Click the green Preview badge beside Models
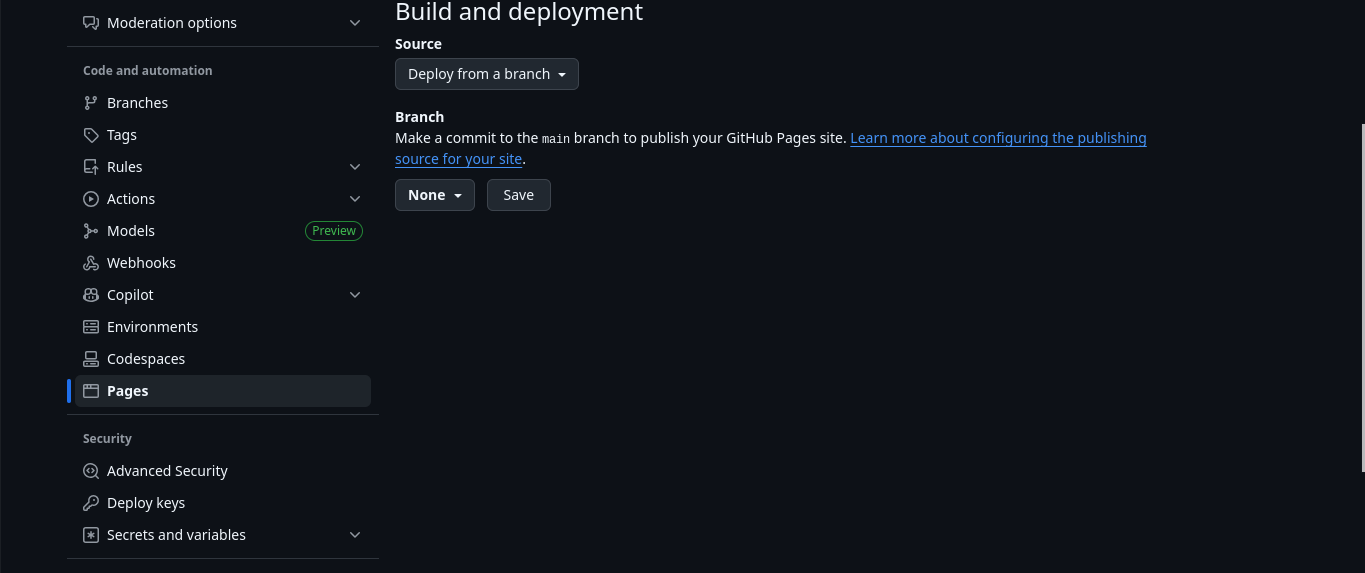Screen dimensions: 1365x573 click(334, 231)
